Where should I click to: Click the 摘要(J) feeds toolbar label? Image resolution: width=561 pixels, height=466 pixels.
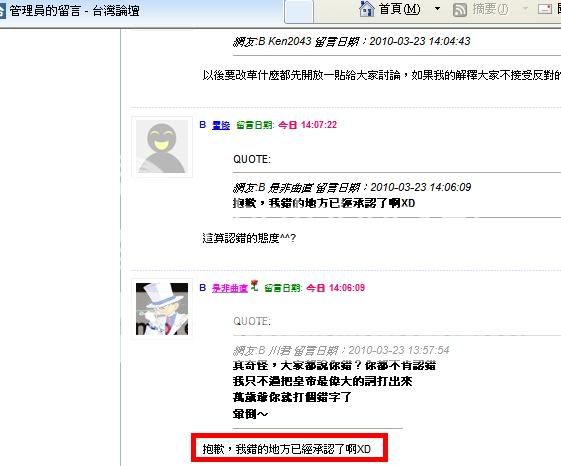click(491, 9)
